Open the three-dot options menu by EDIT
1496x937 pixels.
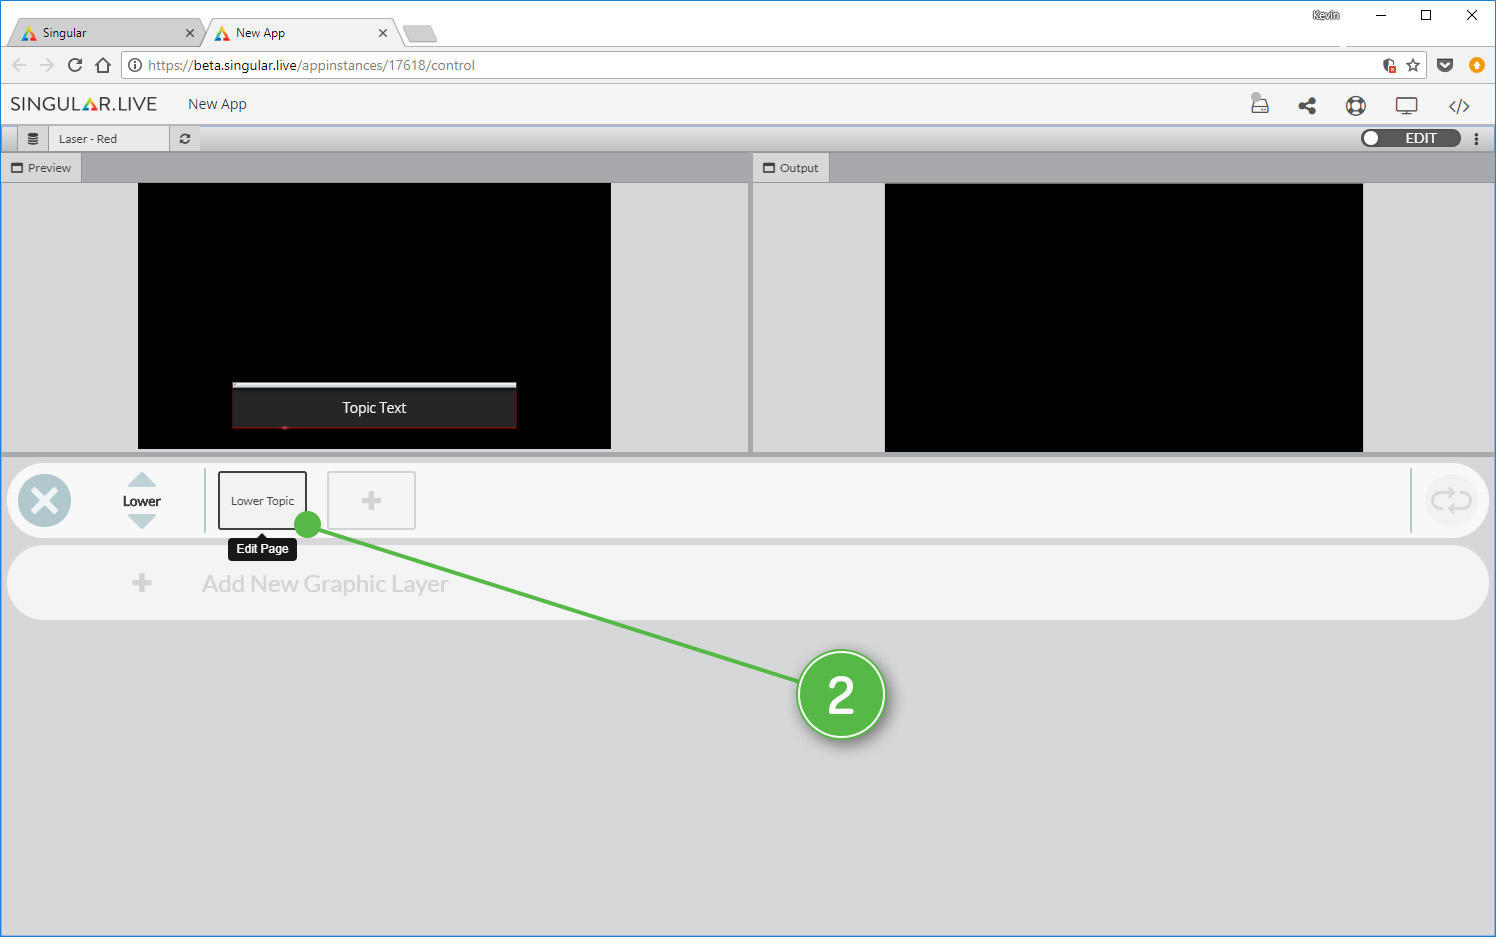(1476, 139)
